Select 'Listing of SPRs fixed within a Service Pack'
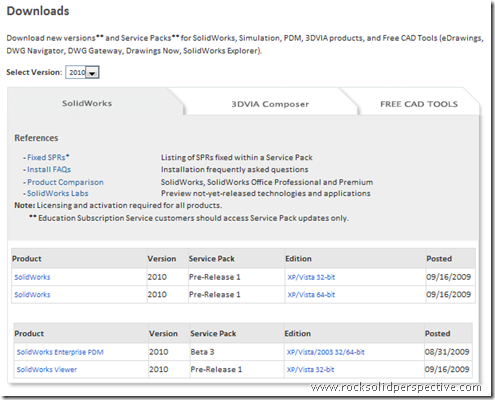 [237, 157]
